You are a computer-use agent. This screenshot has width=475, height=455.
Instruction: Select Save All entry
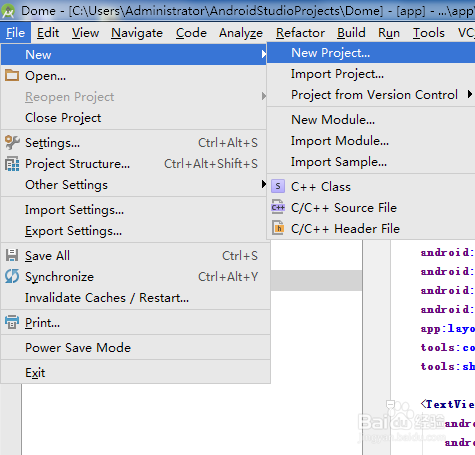click(134, 256)
